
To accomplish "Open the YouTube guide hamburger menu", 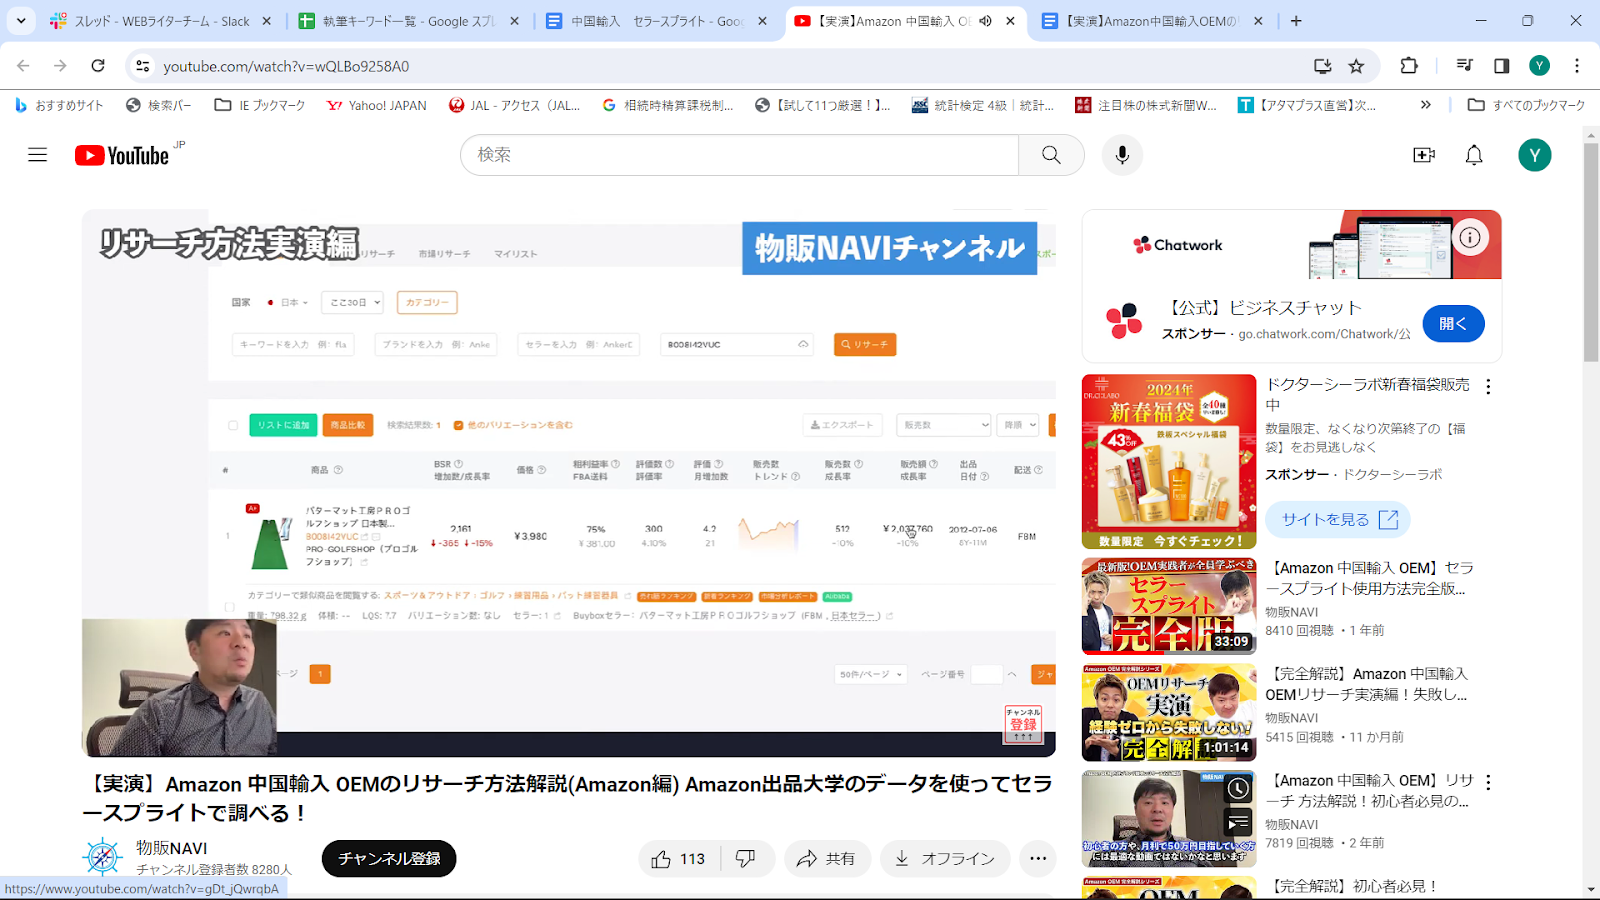I will (x=38, y=155).
